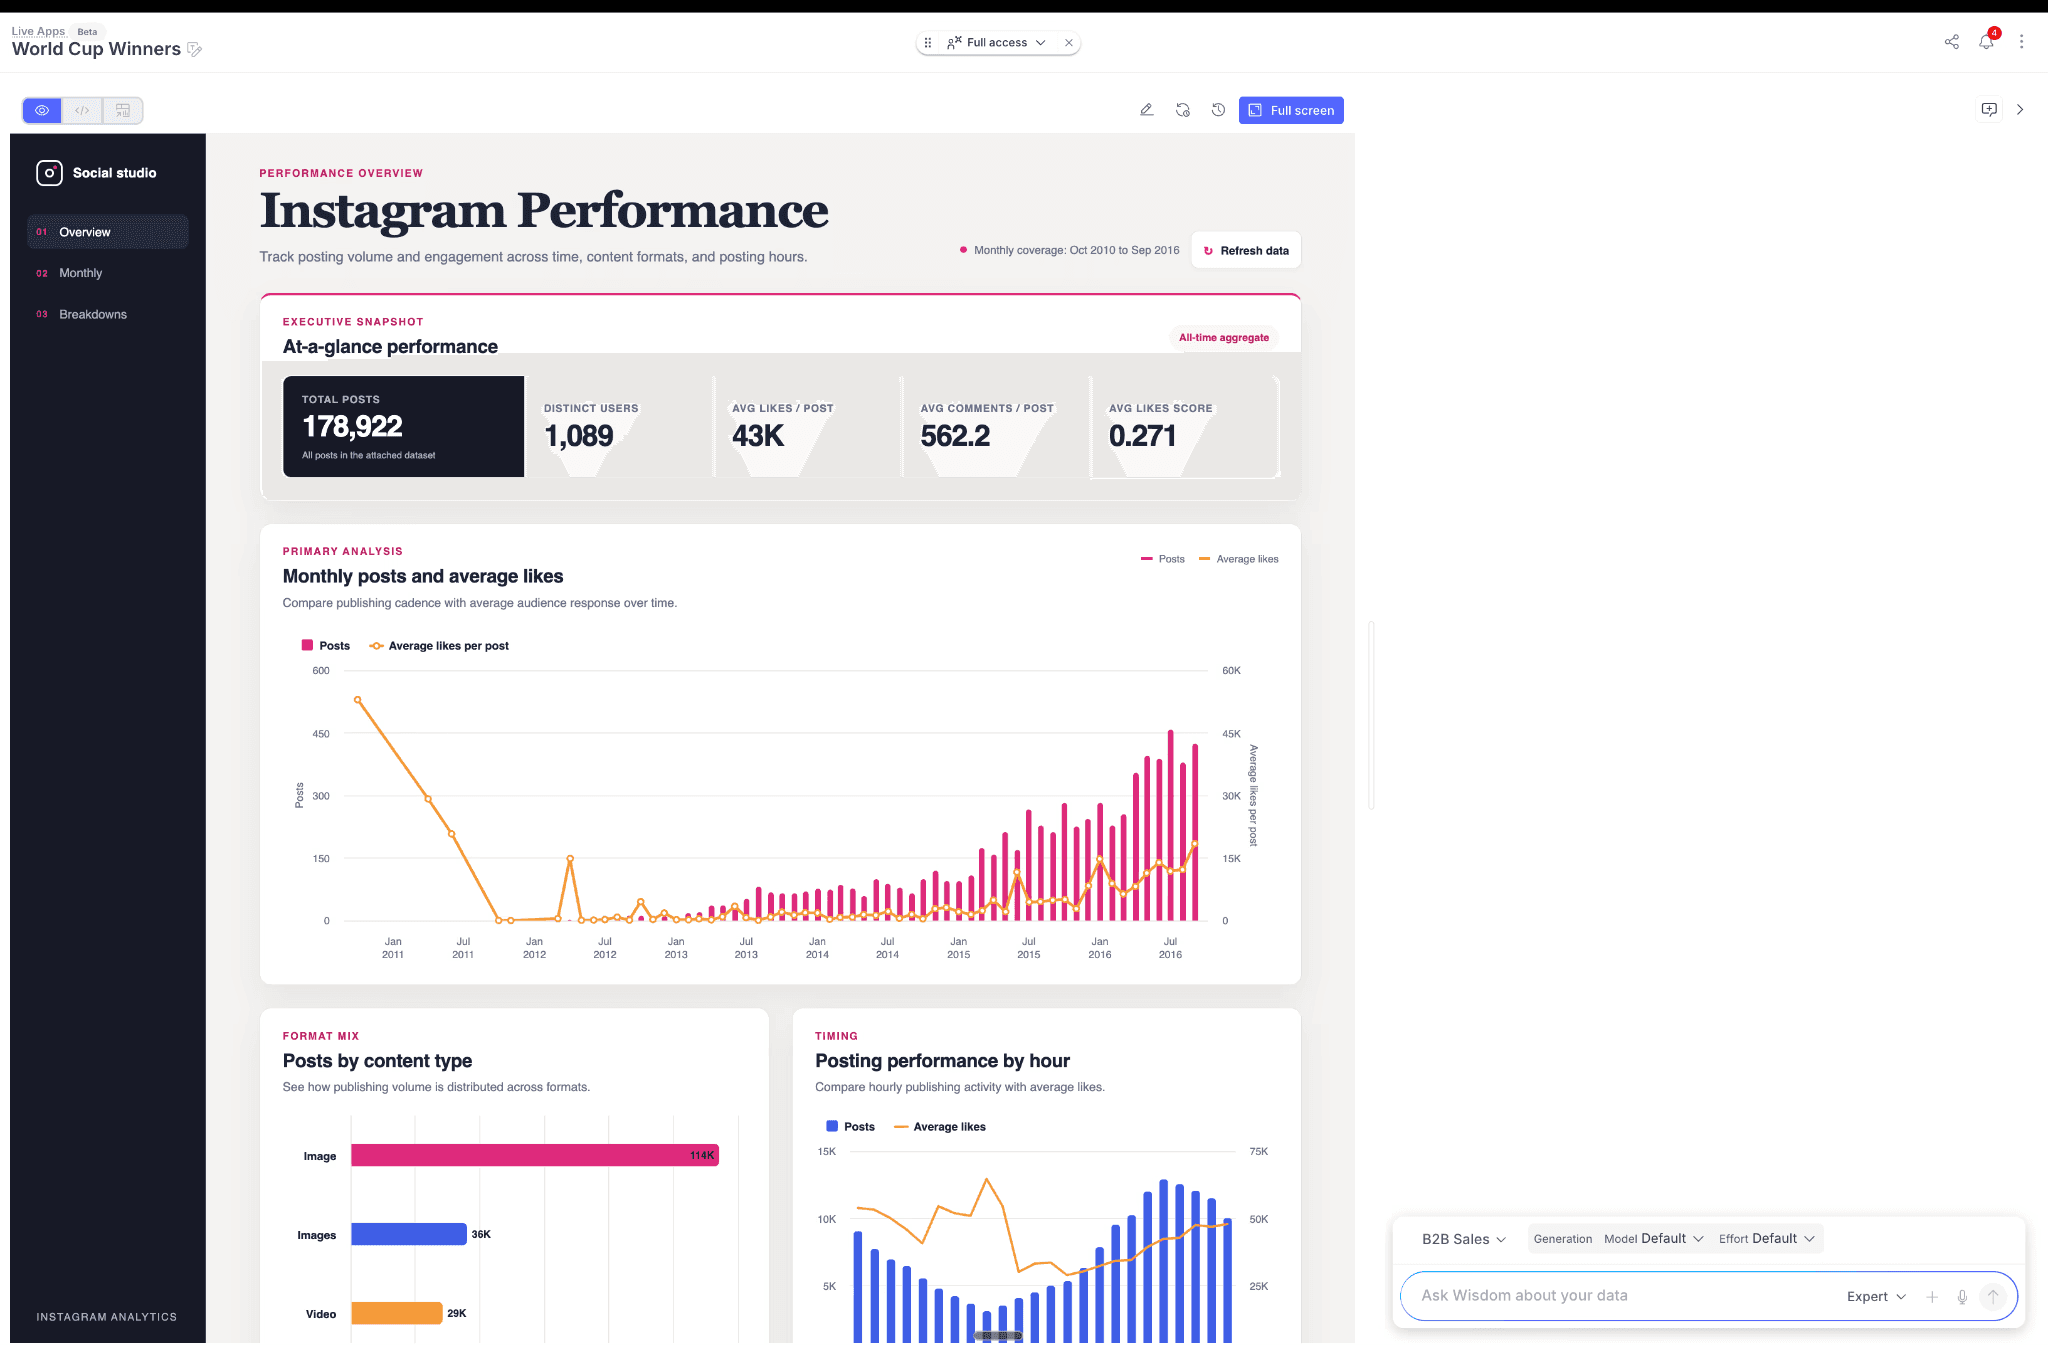Open the app in Full screen
This screenshot has height=1346, width=2048.
[x=1291, y=110]
